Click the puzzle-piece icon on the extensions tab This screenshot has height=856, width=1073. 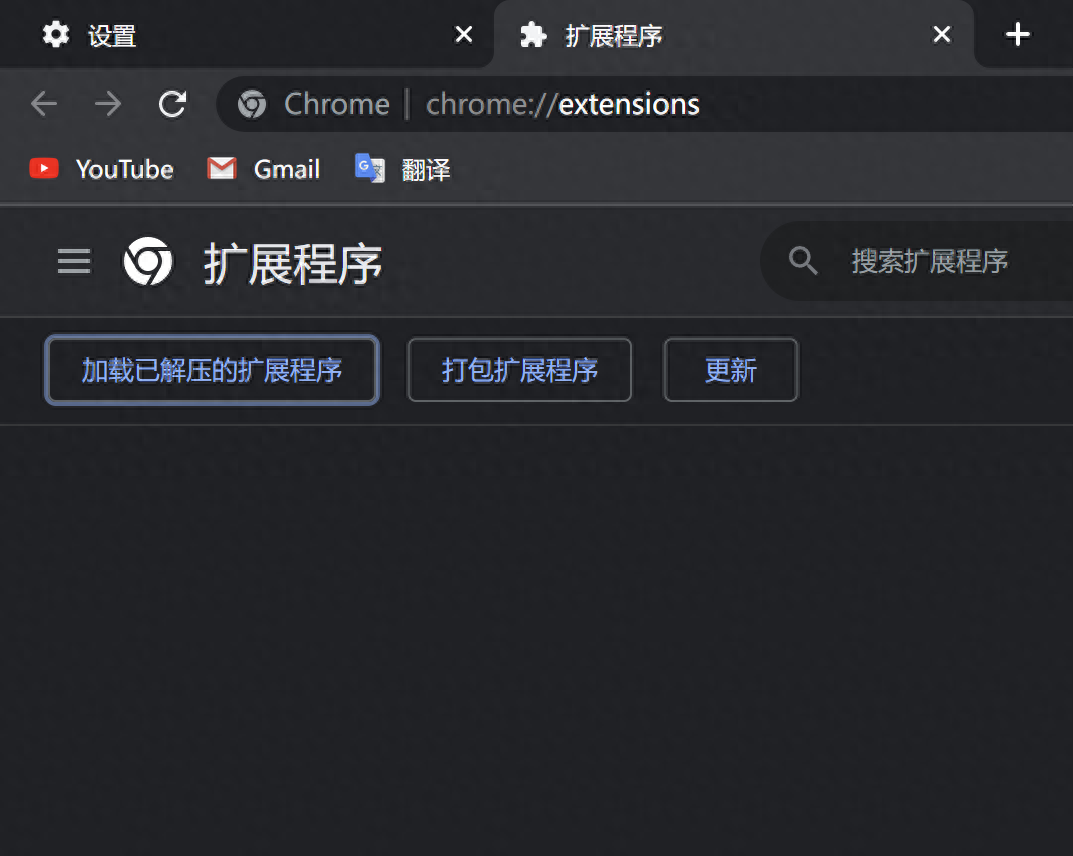(531, 34)
